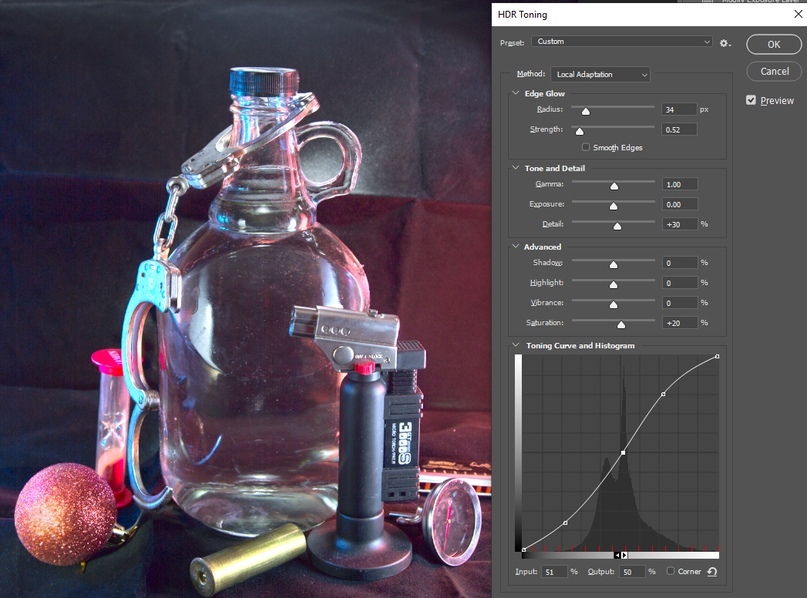Collapse the Advanced section
Viewport: 807px width, 598px height.
click(x=515, y=247)
